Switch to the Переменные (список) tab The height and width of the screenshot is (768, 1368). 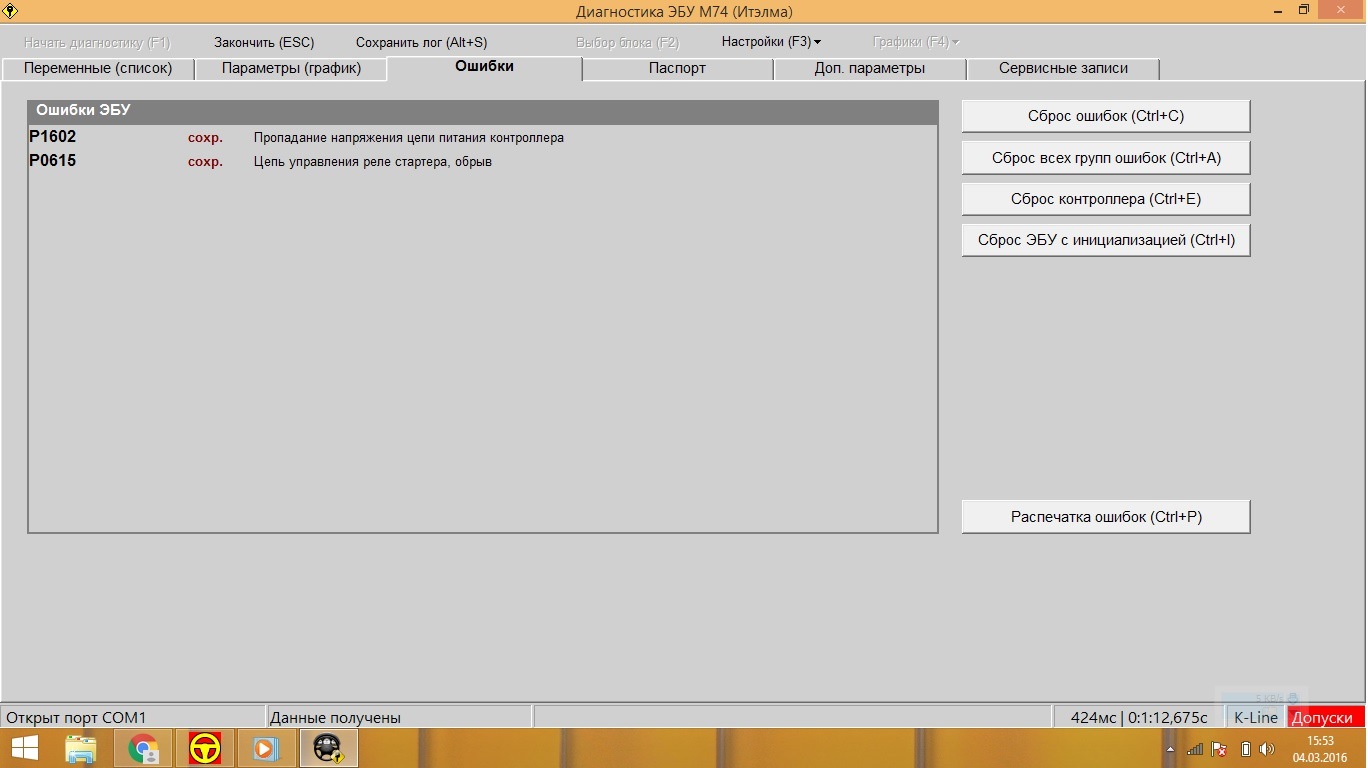pos(98,68)
